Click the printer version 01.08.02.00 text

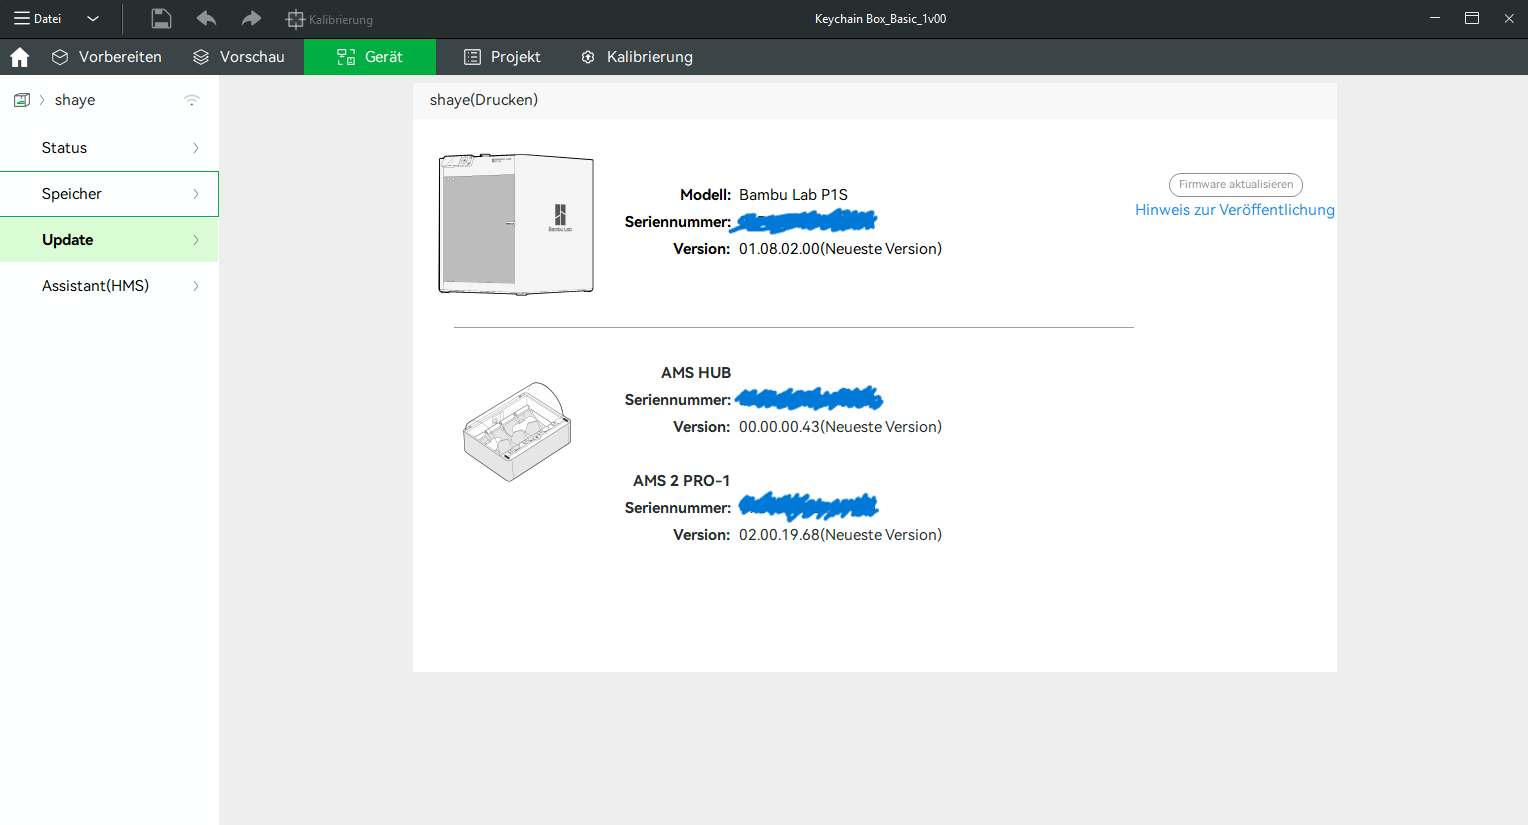(840, 249)
